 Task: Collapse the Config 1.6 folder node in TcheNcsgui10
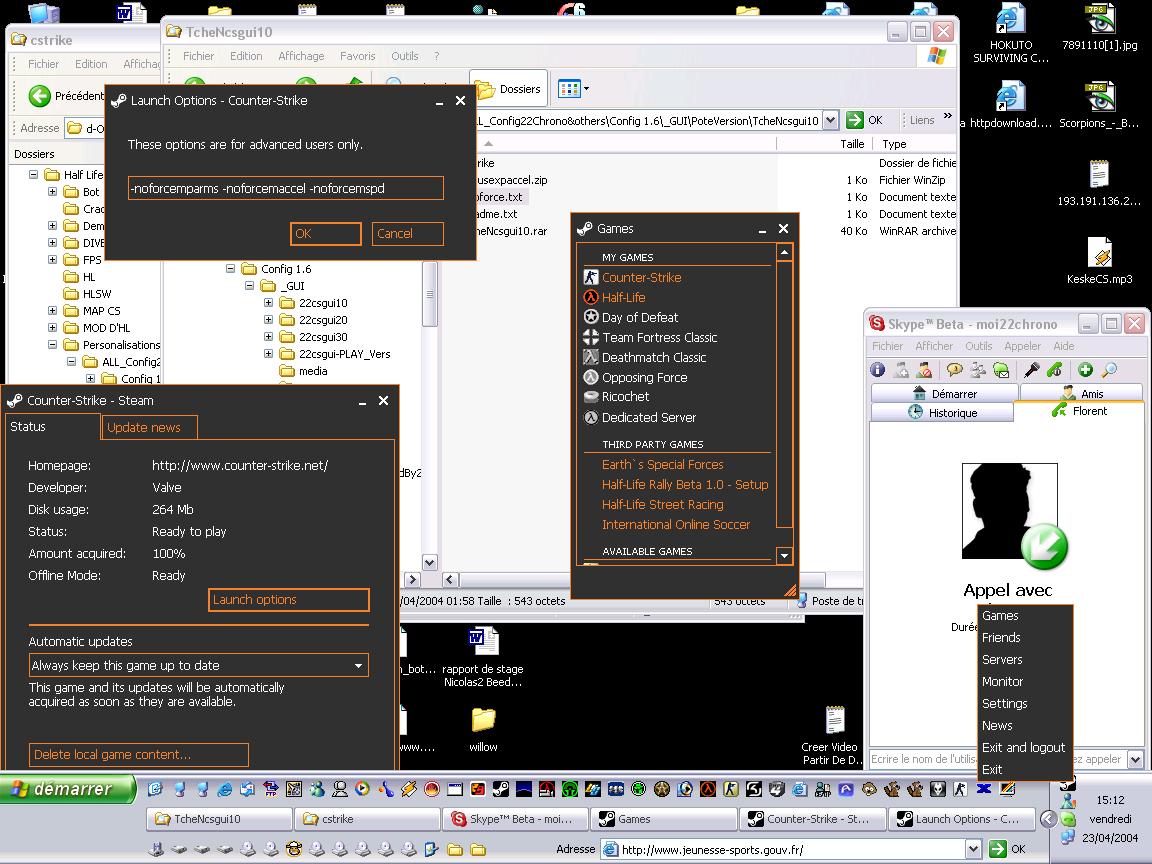(230, 268)
